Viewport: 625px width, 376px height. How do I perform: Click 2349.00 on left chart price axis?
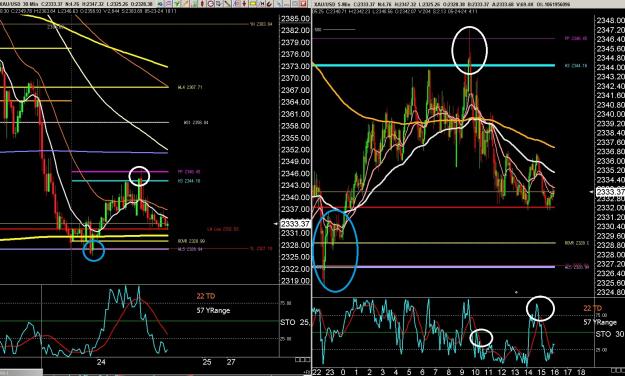295,161
